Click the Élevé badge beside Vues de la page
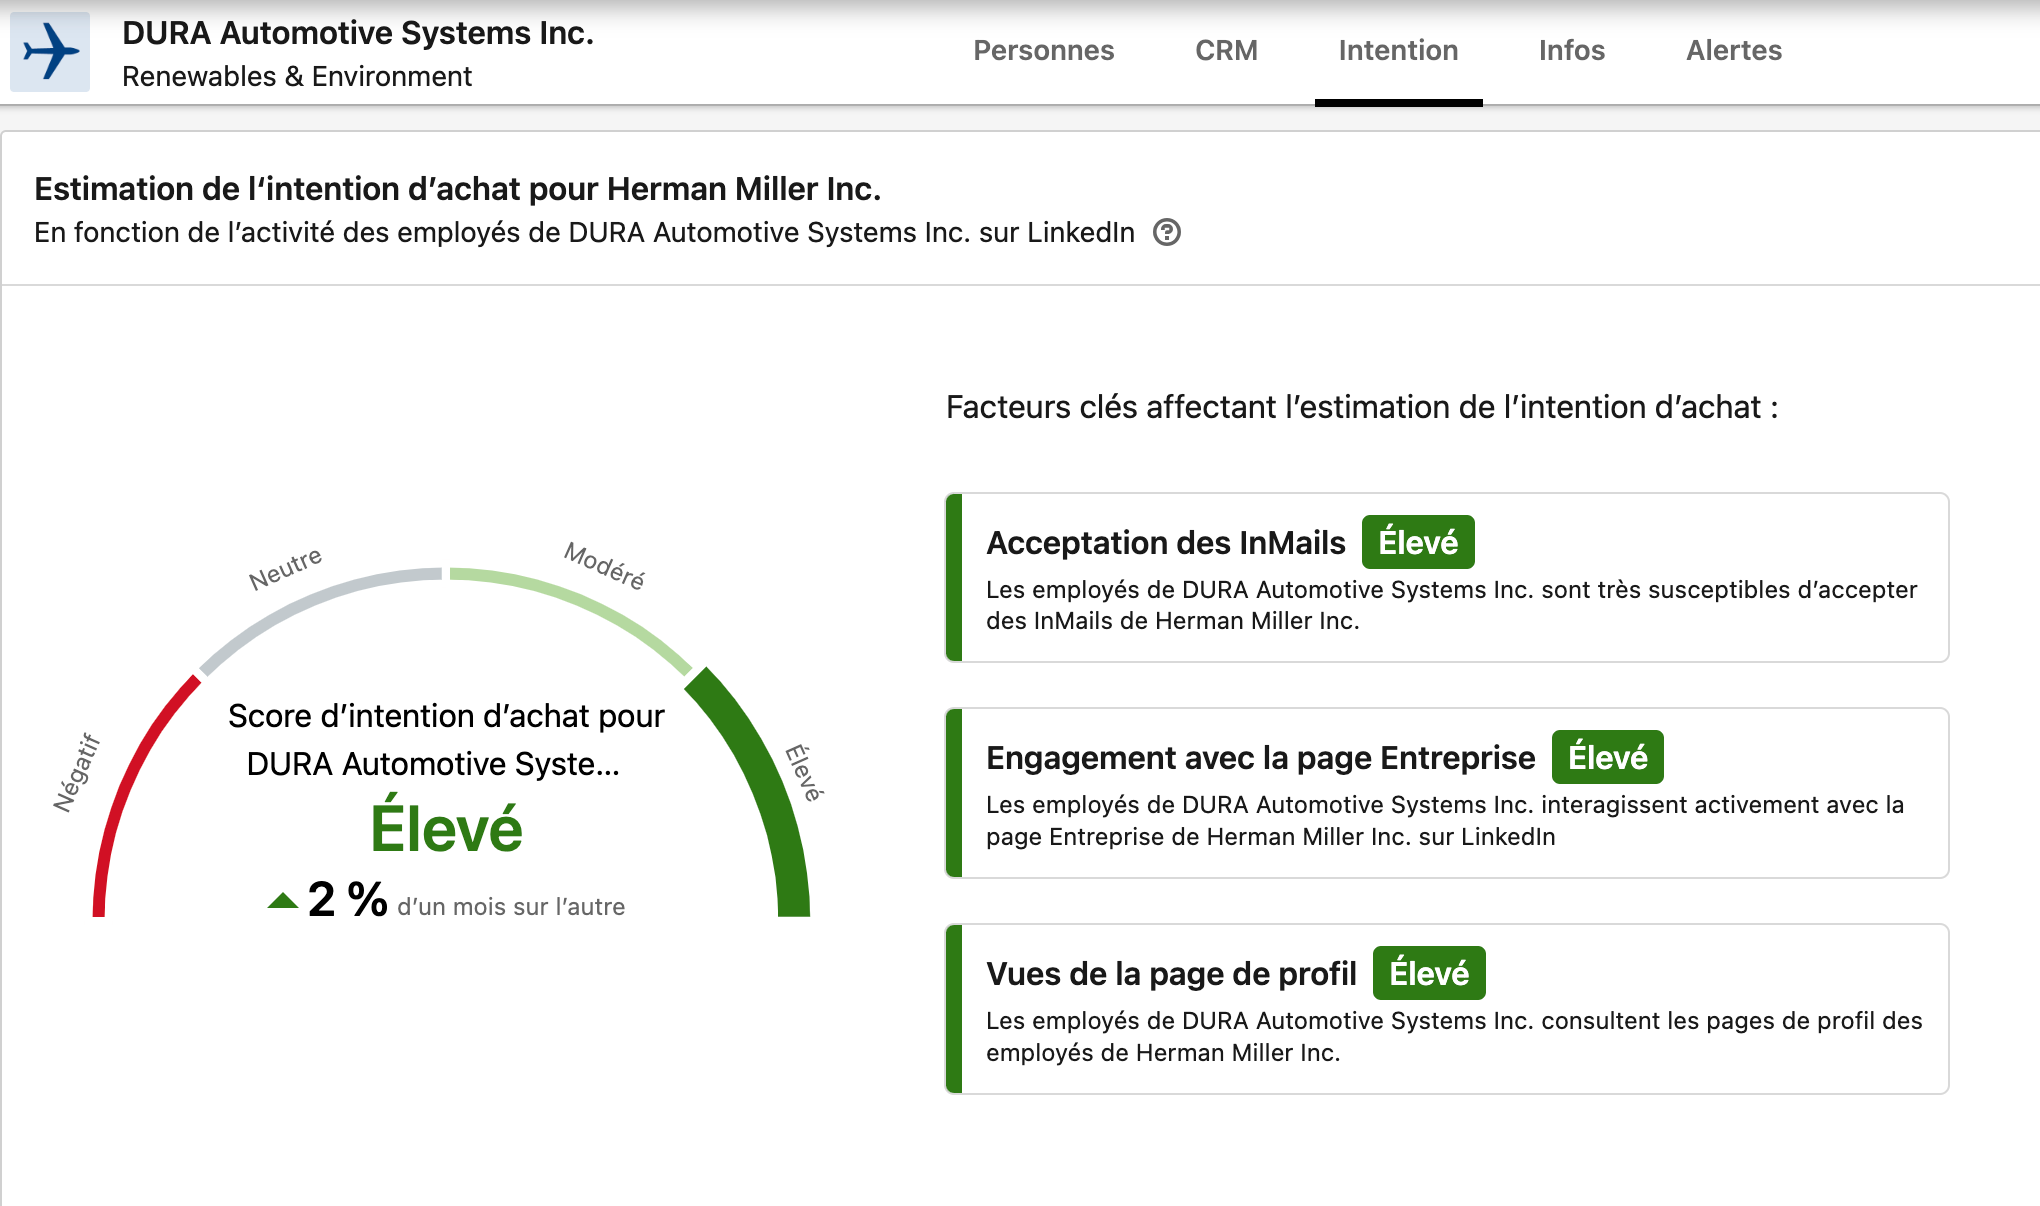 (1429, 973)
